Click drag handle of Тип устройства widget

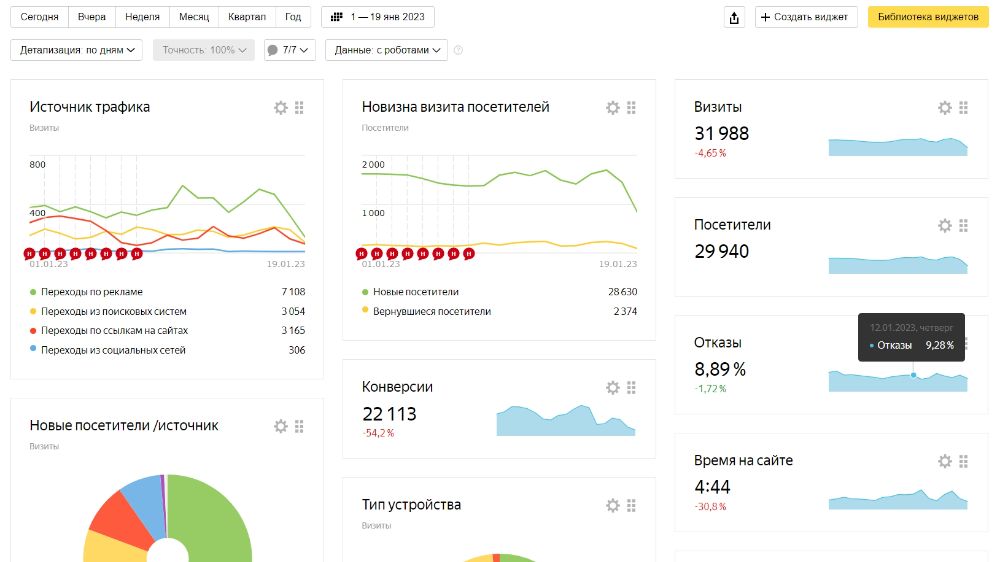[631, 506]
